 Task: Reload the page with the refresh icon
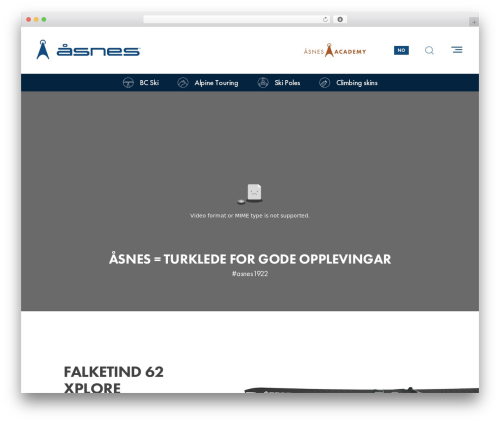coord(325,19)
